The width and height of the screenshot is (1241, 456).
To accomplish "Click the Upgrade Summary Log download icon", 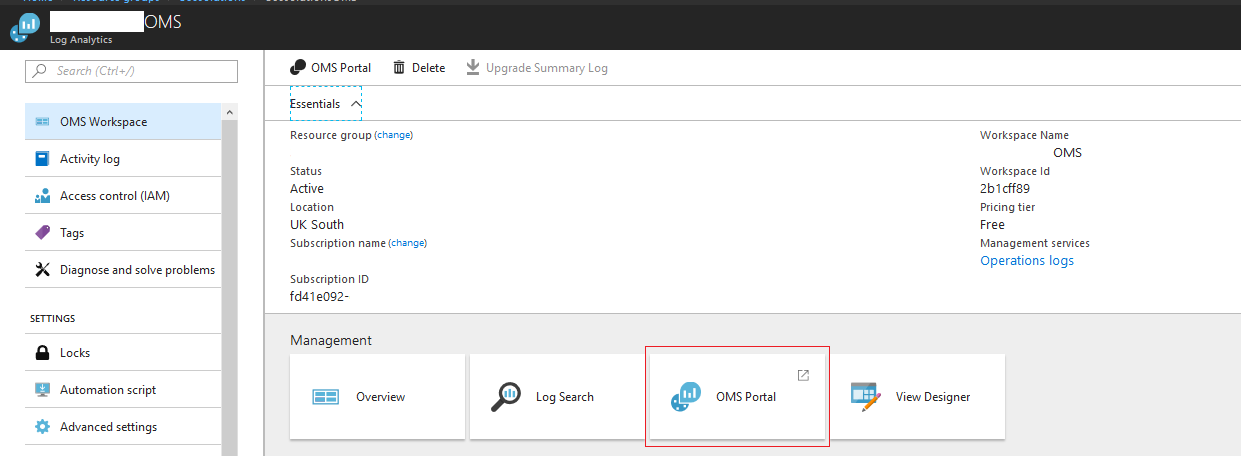I will [x=472, y=67].
